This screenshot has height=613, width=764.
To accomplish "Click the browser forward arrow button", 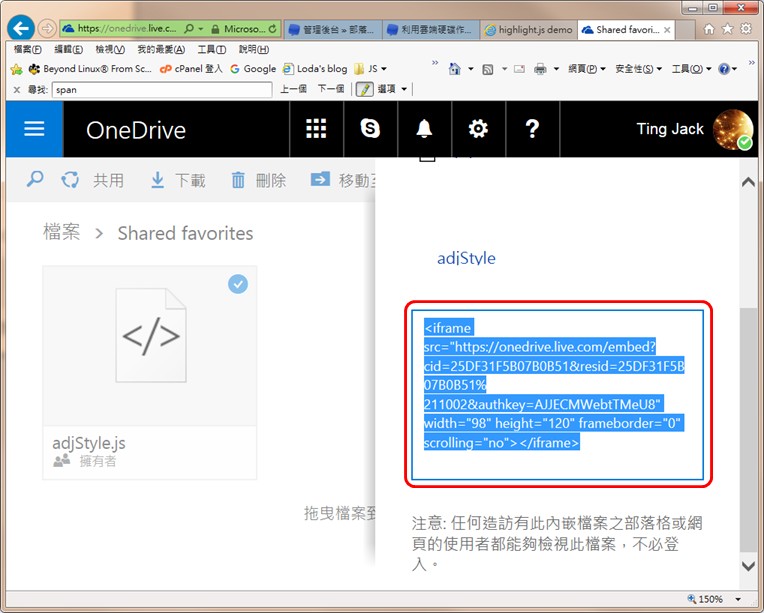I will (47, 28).
